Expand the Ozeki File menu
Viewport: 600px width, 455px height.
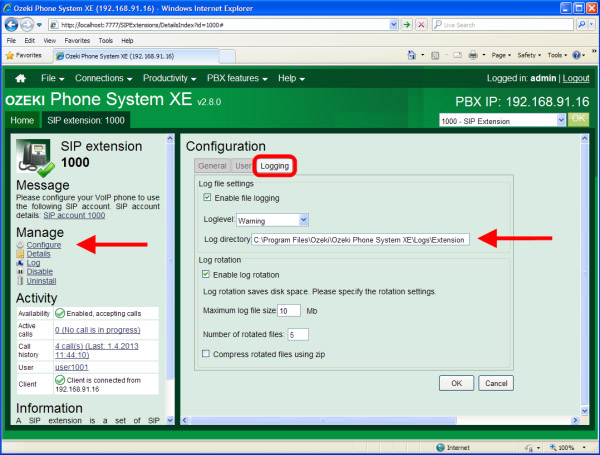(52, 78)
